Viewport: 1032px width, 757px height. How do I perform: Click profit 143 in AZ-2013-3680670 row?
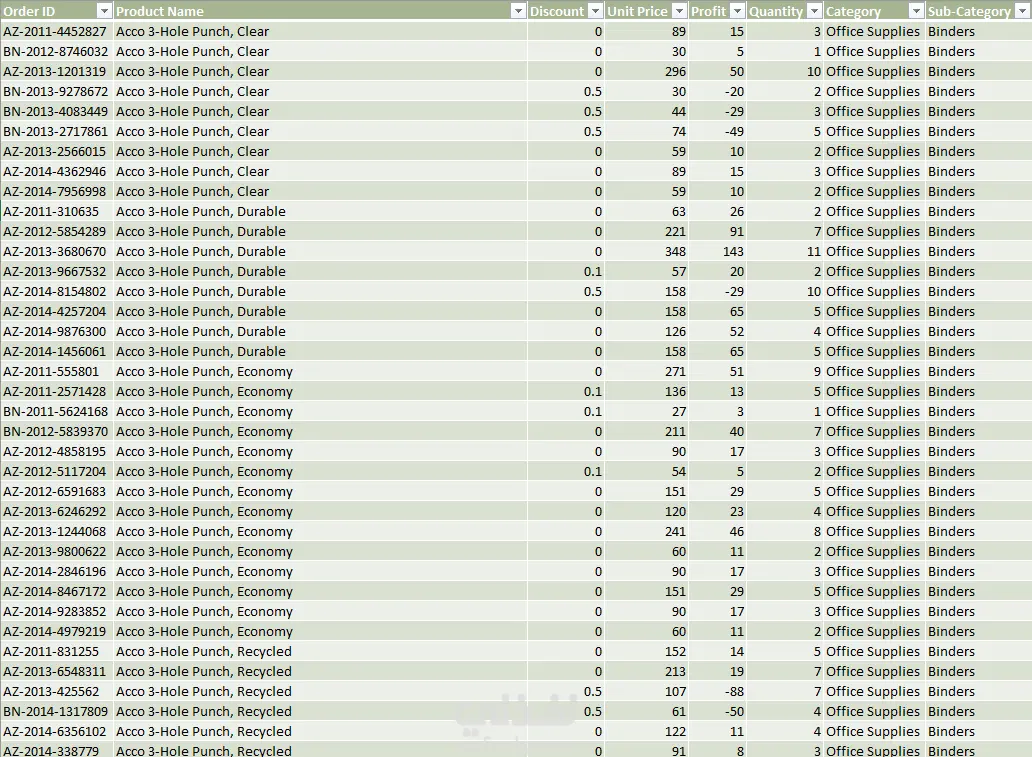(x=733, y=251)
